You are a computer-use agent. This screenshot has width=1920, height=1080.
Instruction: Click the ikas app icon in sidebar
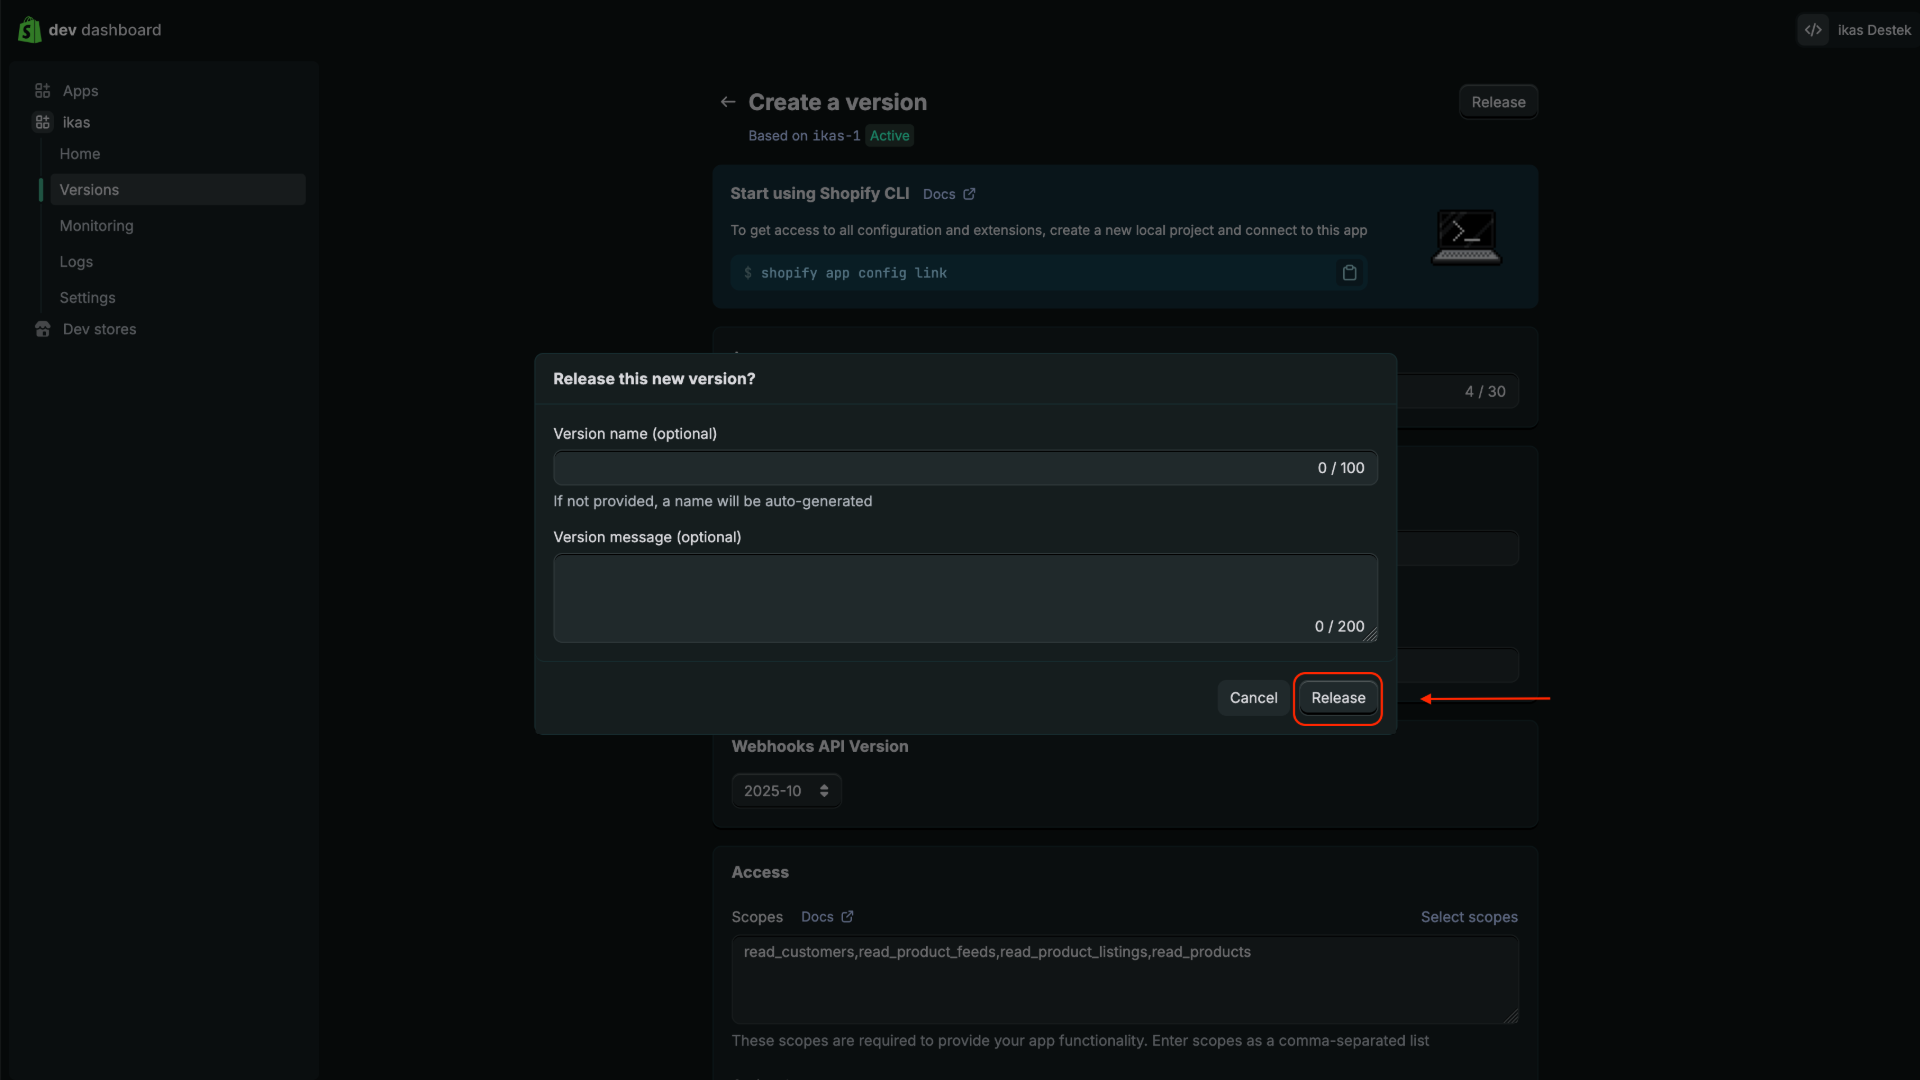[42, 122]
